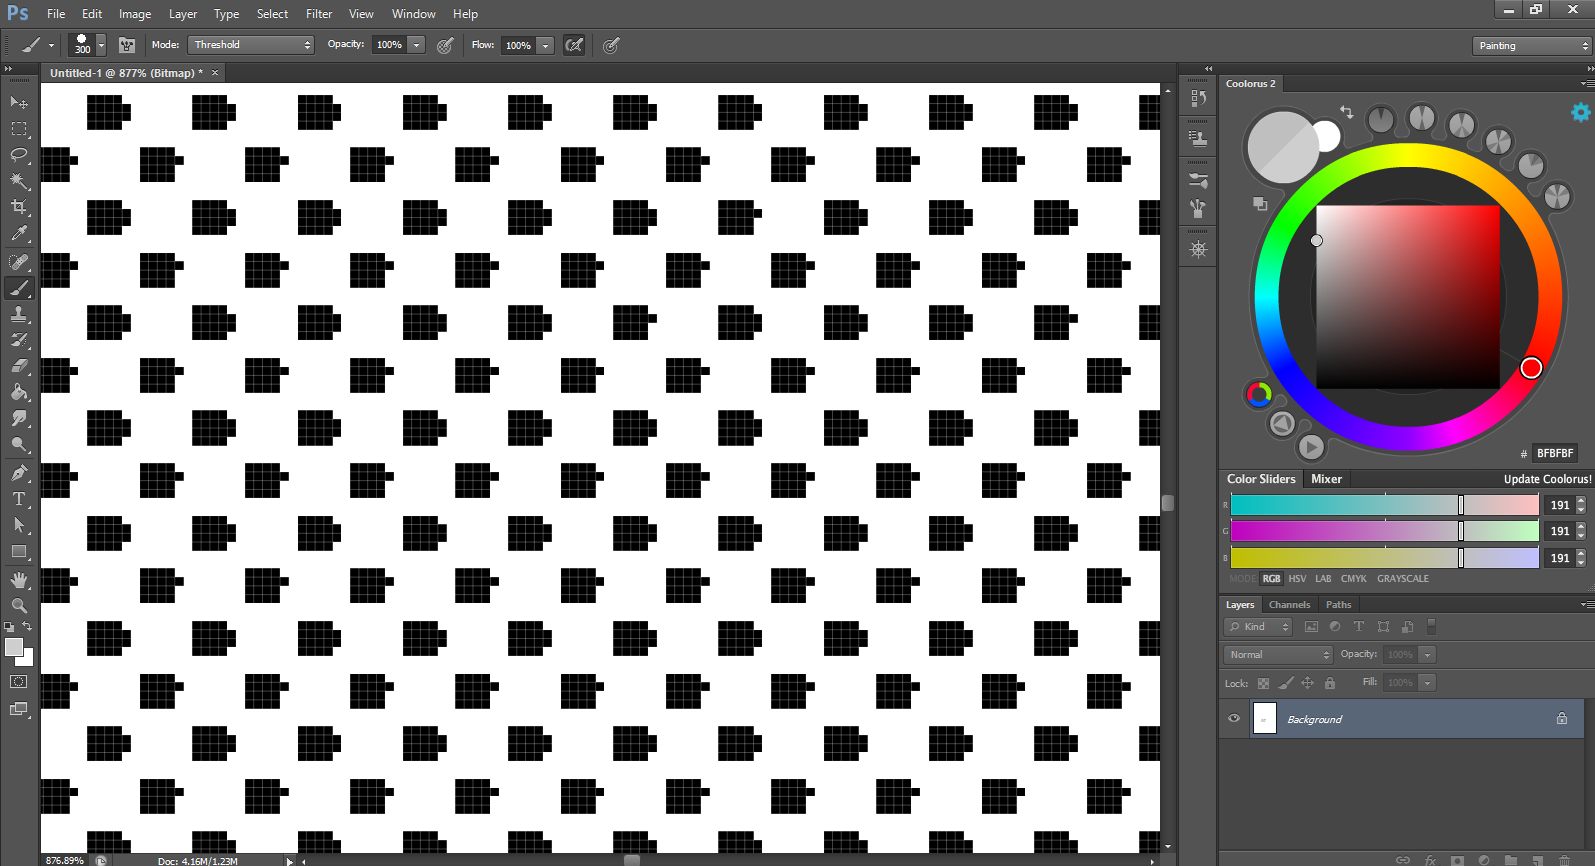Toggle pixel layer filter in Layers panel
This screenshot has width=1595, height=866.
point(1311,627)
